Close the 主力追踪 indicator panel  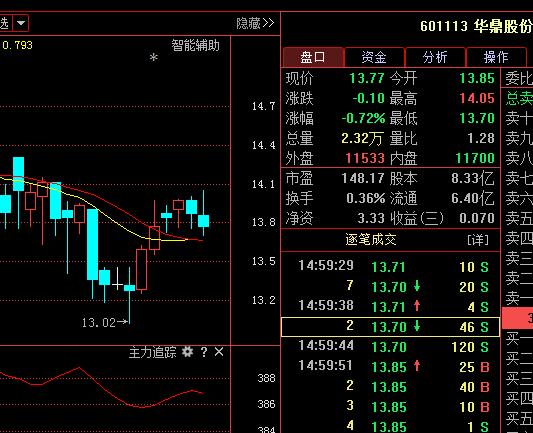pyautogui.click(x=219, y=352)
